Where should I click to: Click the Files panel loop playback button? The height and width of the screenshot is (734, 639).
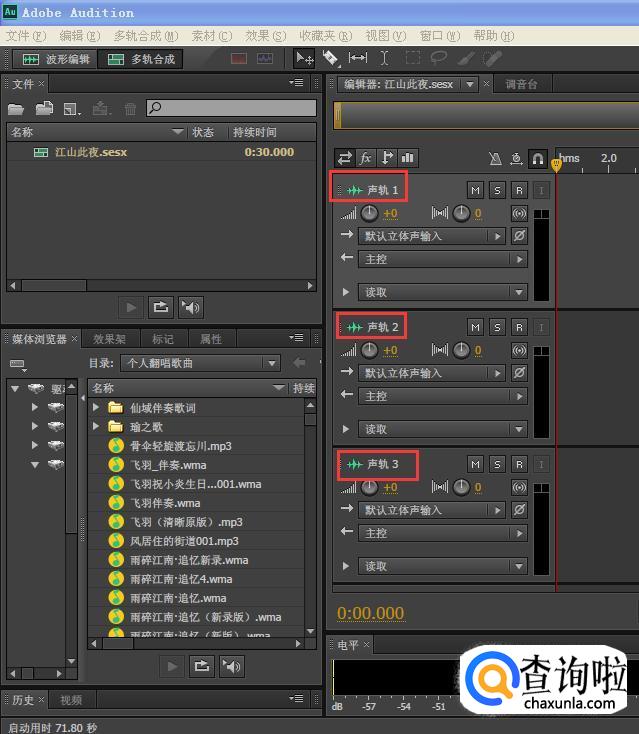click(161, 308)
